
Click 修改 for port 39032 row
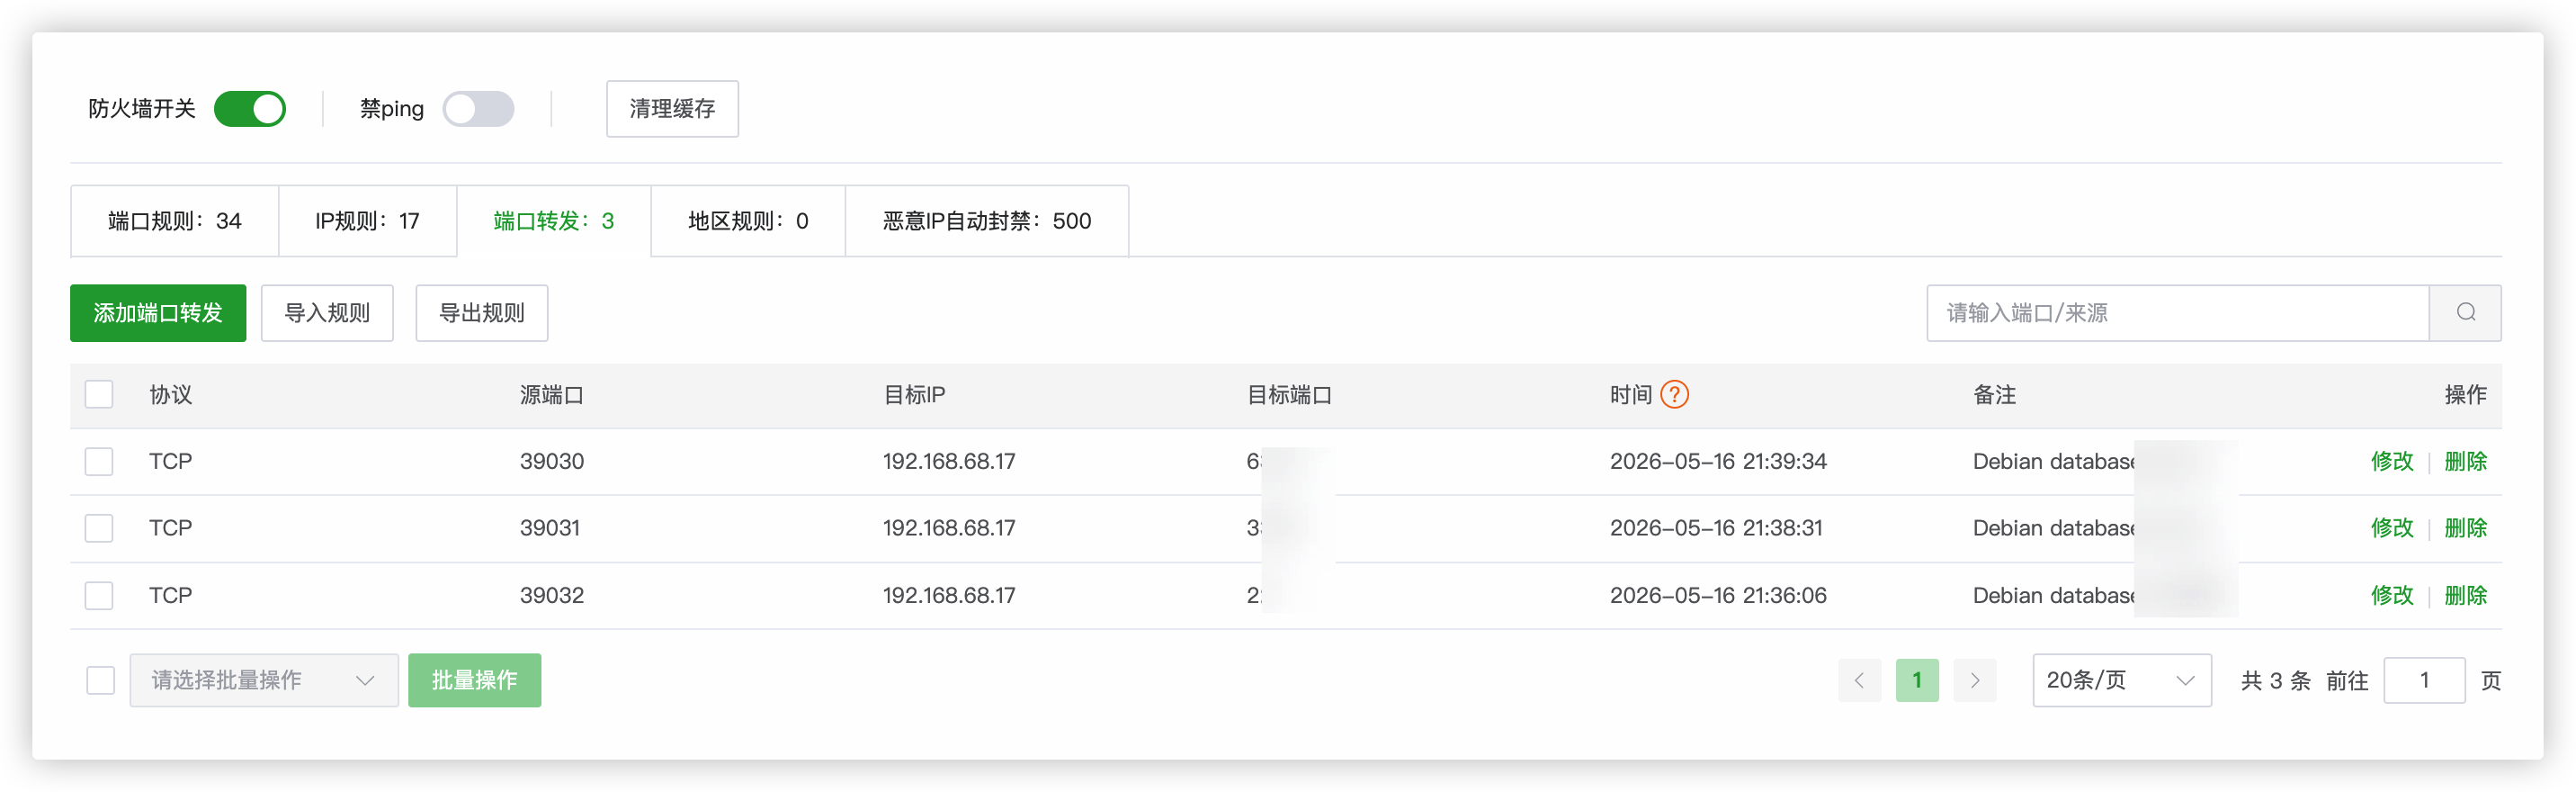[2392, 596]
